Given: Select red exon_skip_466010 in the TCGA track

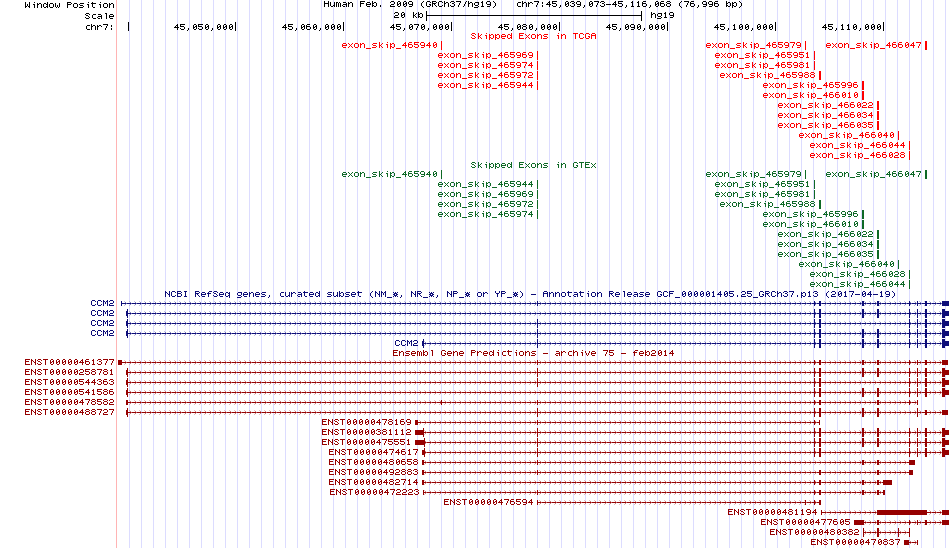Looking at the screenshot, I should tap(810, 95).
